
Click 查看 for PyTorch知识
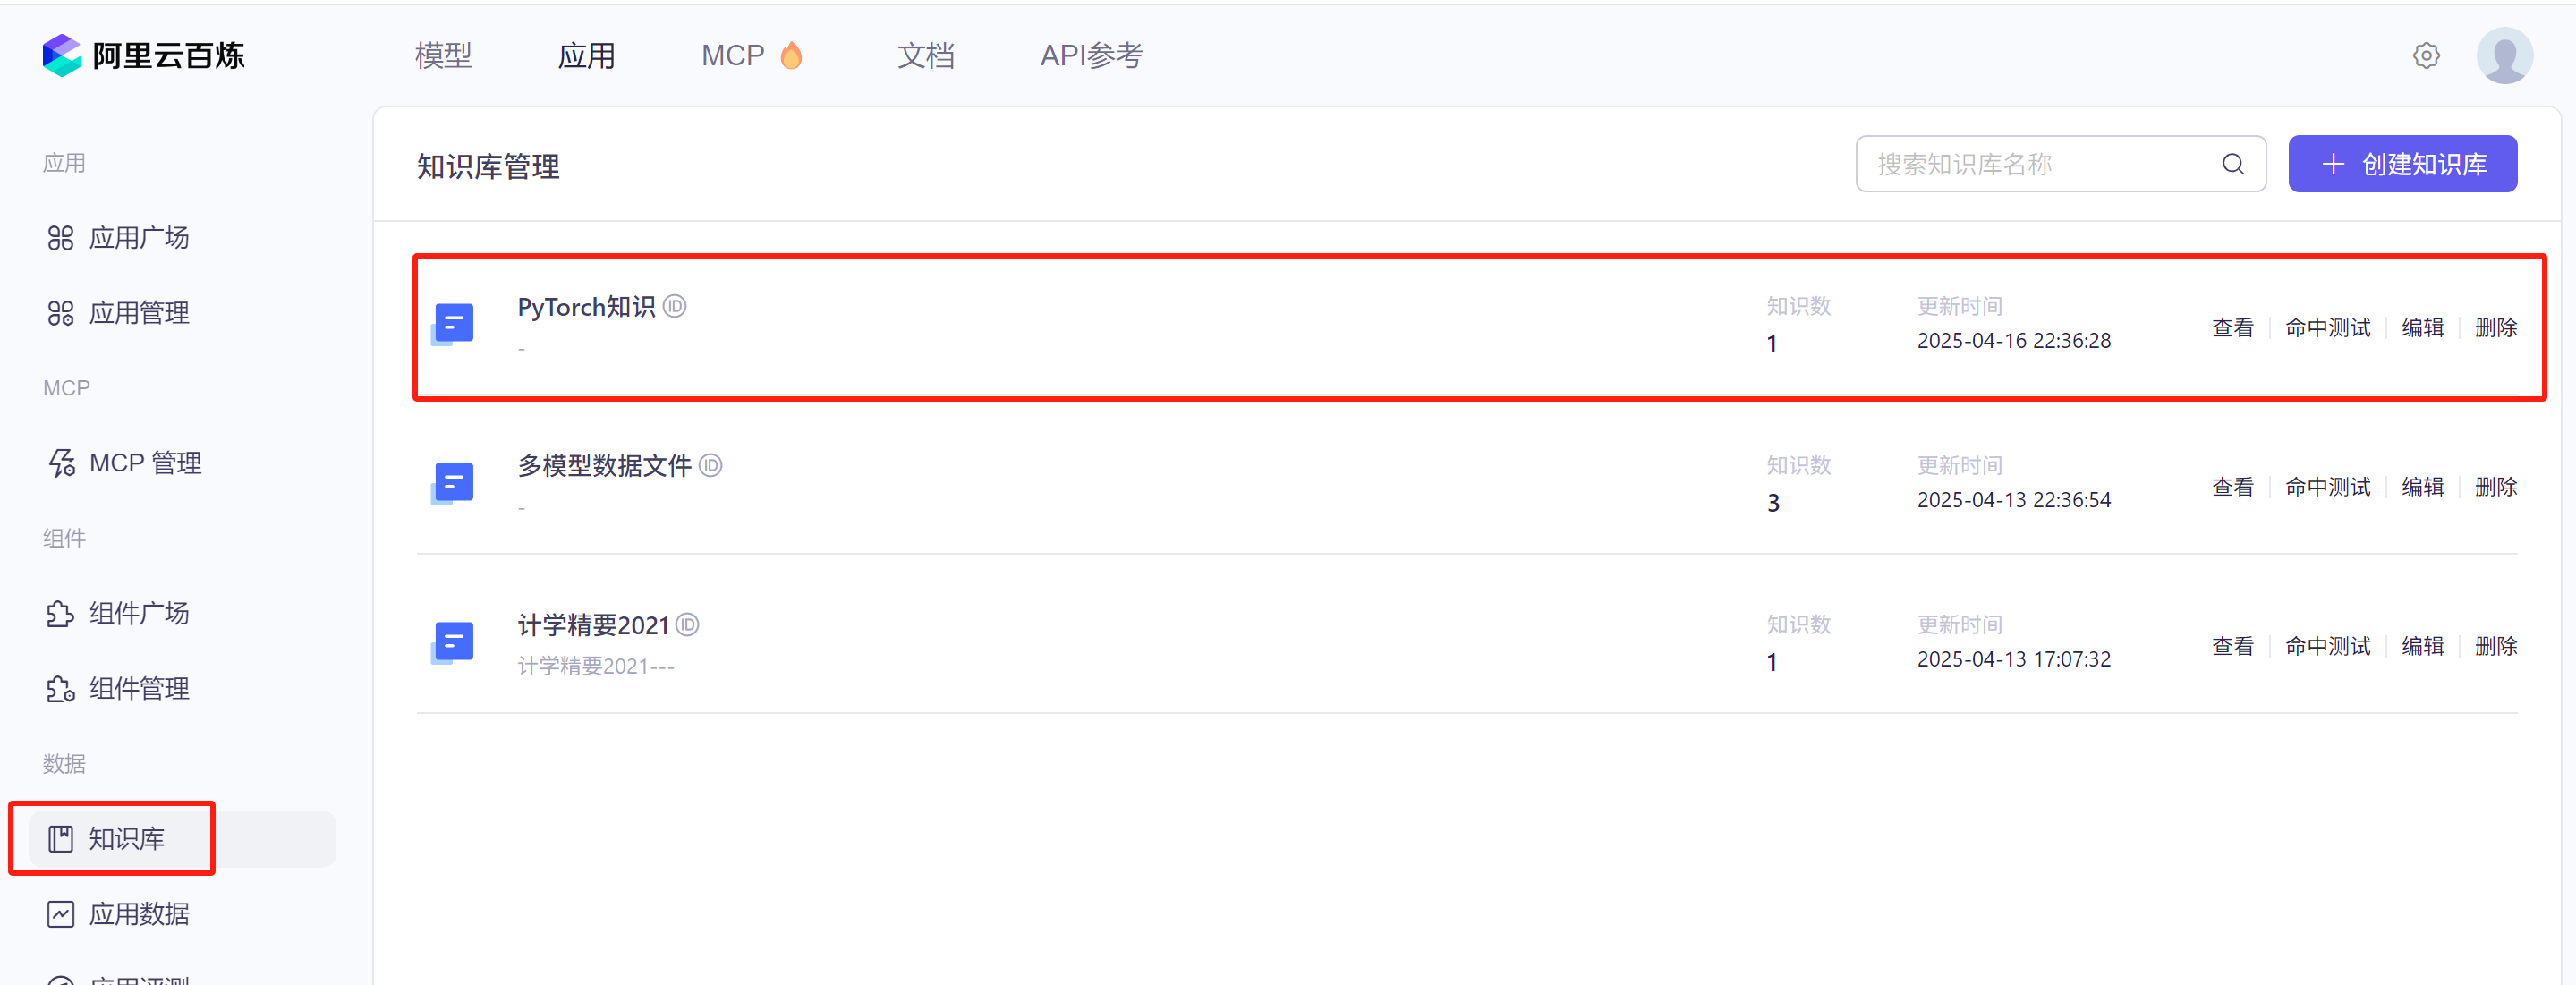coord(2232,328)
